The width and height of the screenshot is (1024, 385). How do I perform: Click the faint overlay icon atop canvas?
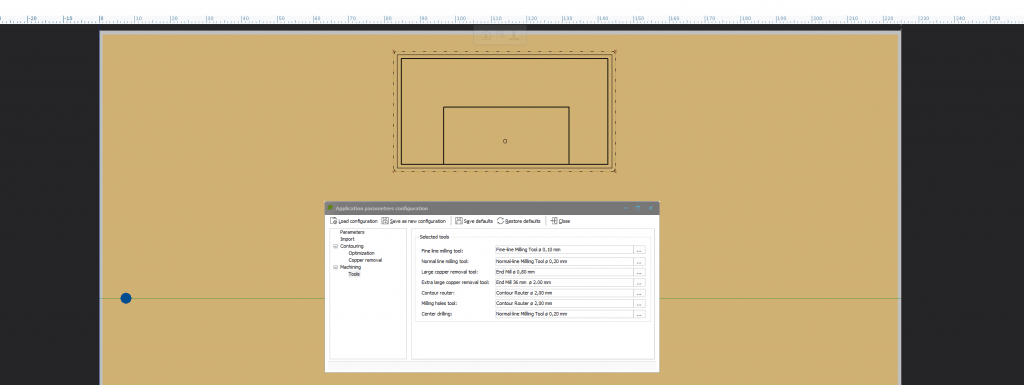pos(500,35)
